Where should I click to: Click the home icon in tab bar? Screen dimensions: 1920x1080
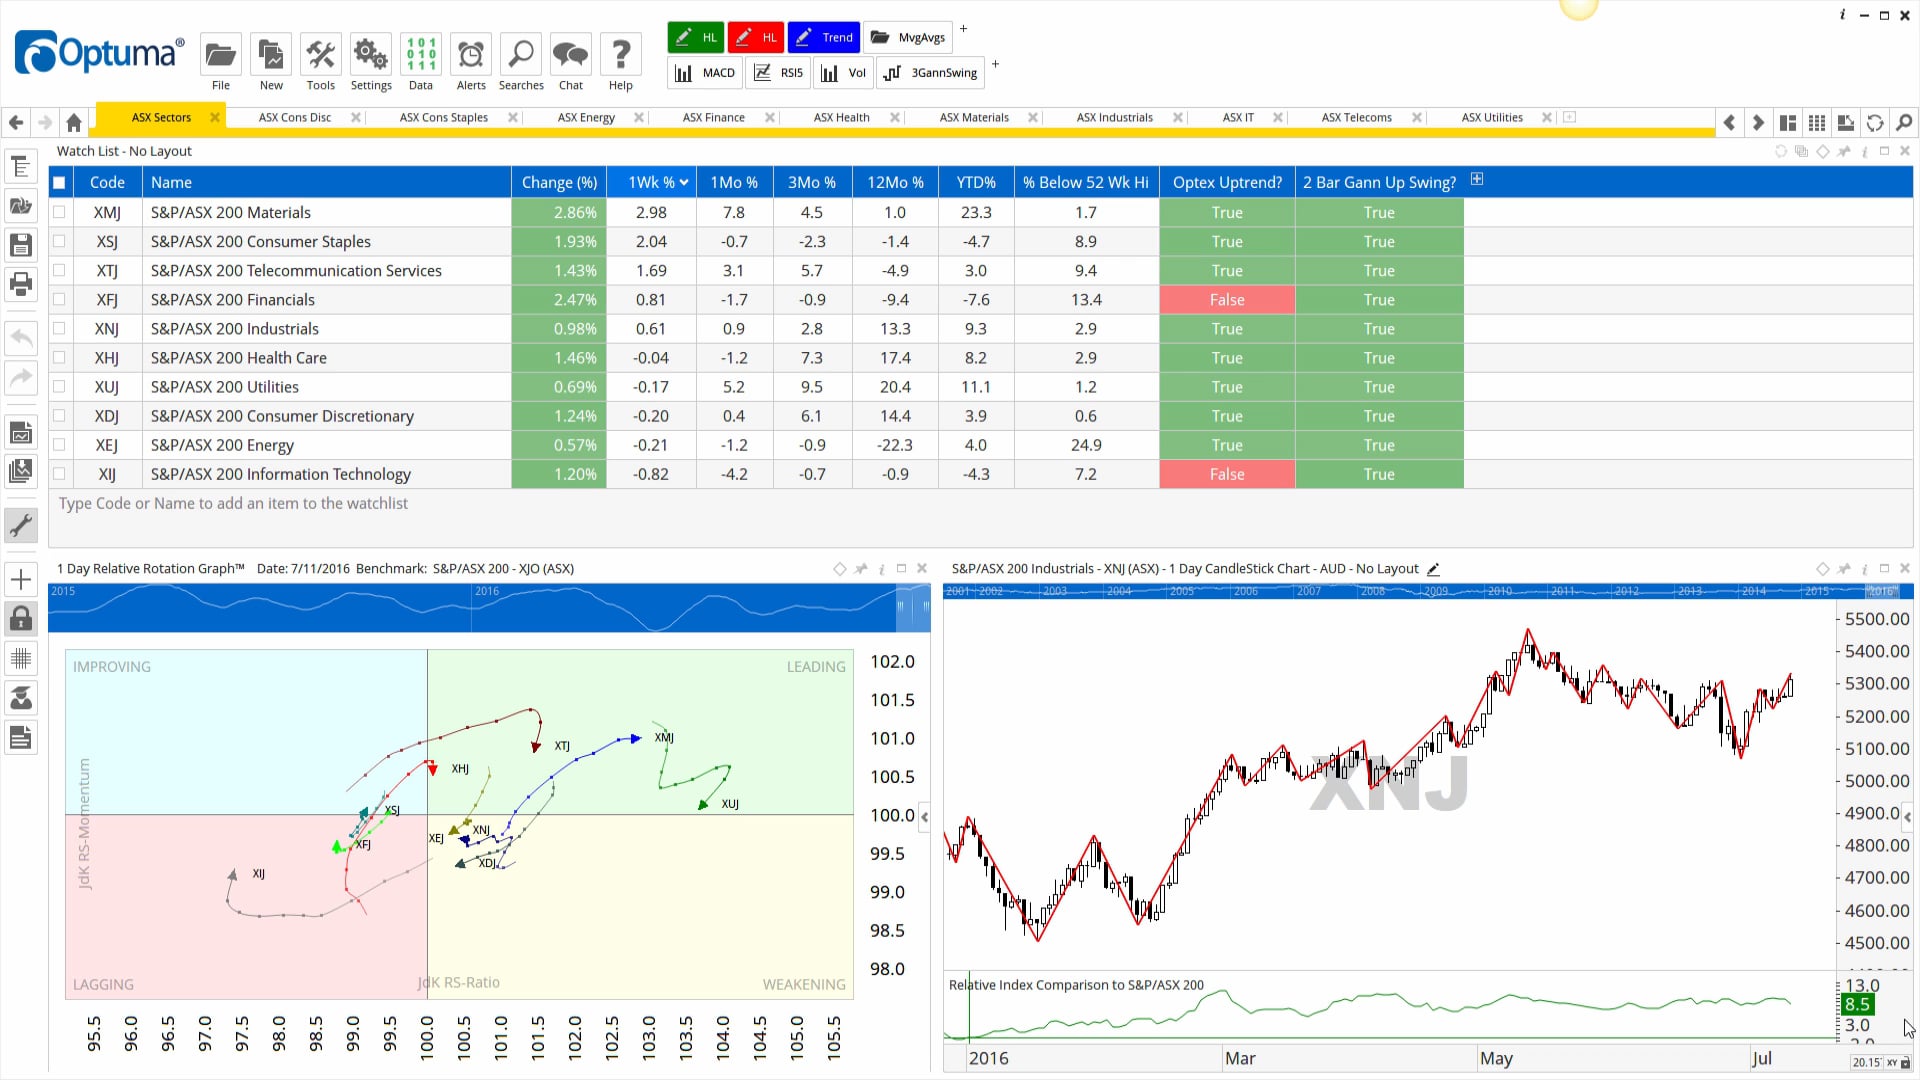[73, 122]
